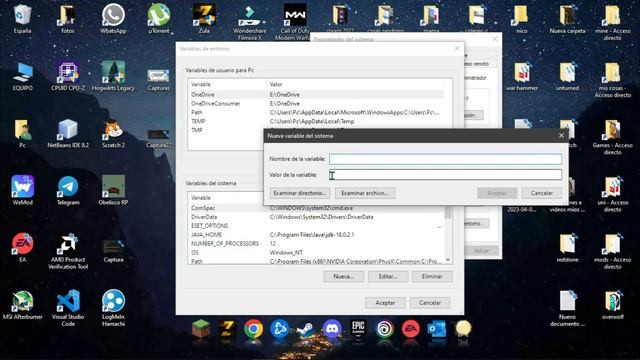The image size is (640, 360).
Task: Open LogMeIn Hamachi icon
Action: point(113,308)
